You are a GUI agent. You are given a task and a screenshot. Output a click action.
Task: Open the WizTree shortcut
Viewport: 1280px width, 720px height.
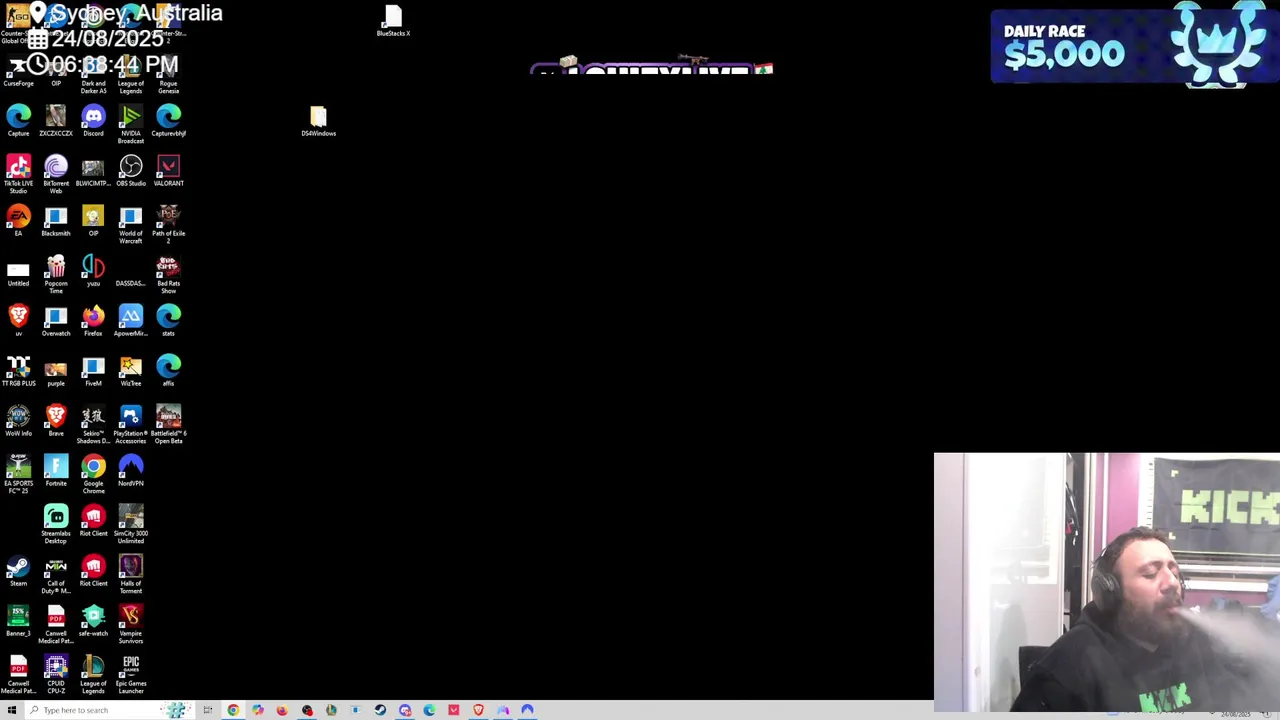(x=131, y=369)
